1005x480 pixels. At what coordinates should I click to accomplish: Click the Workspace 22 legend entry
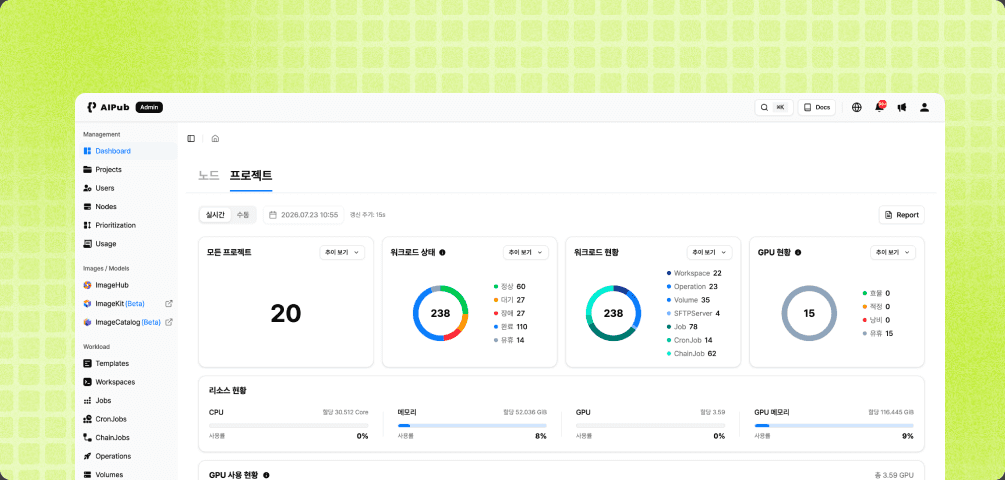(694, 273)
